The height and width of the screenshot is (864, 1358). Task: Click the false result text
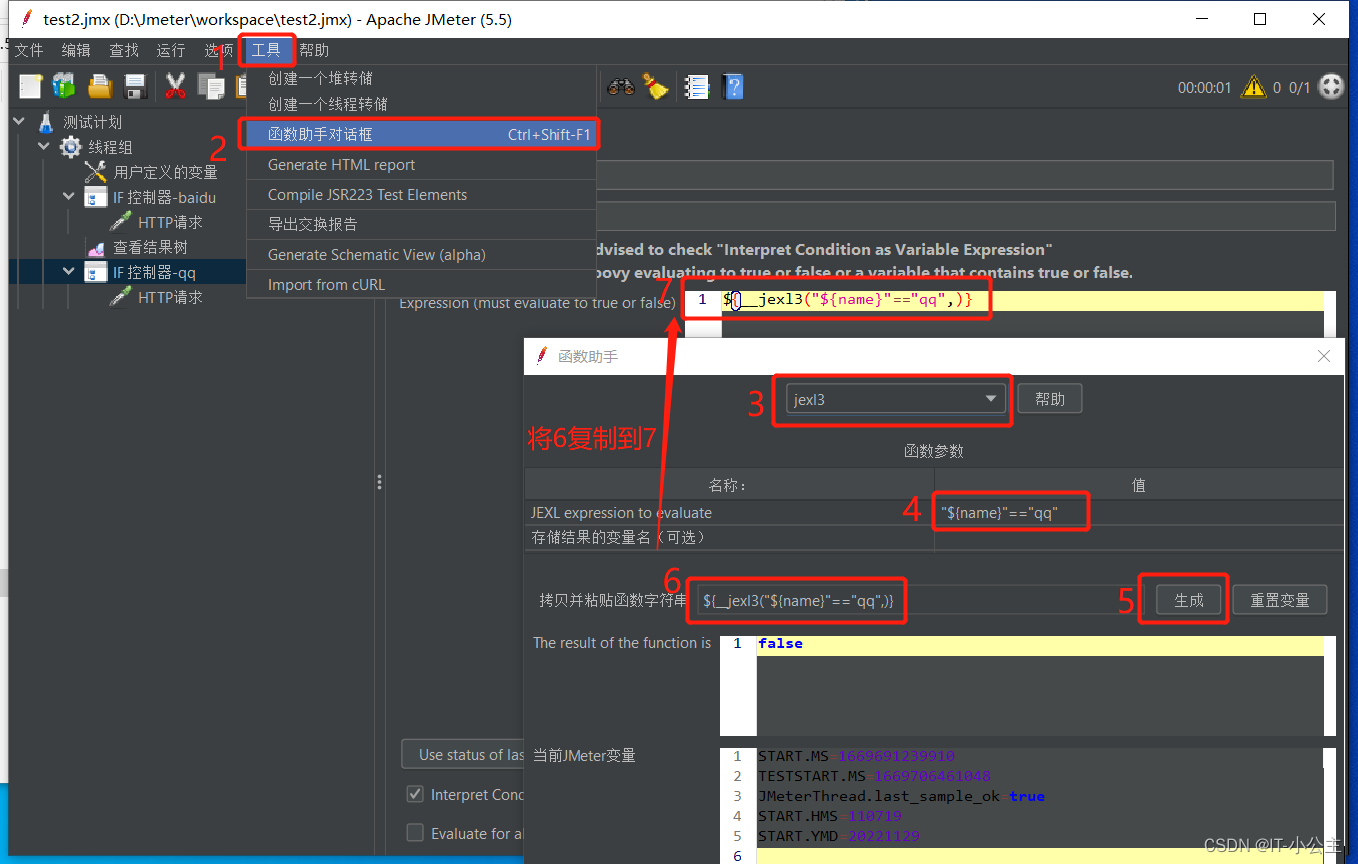coord(780,644)
